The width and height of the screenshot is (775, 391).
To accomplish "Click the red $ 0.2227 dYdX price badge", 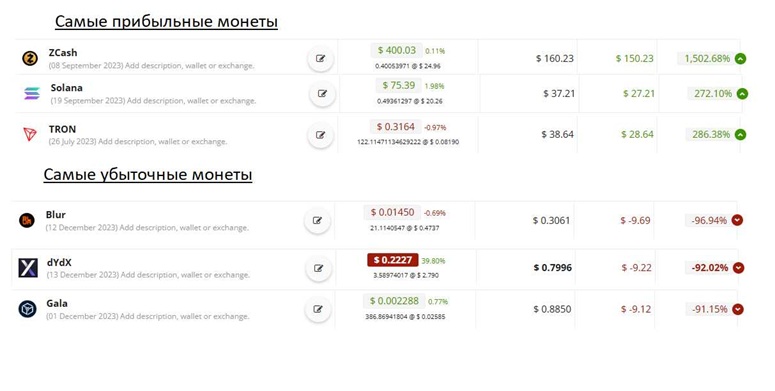I will (393, 260).
